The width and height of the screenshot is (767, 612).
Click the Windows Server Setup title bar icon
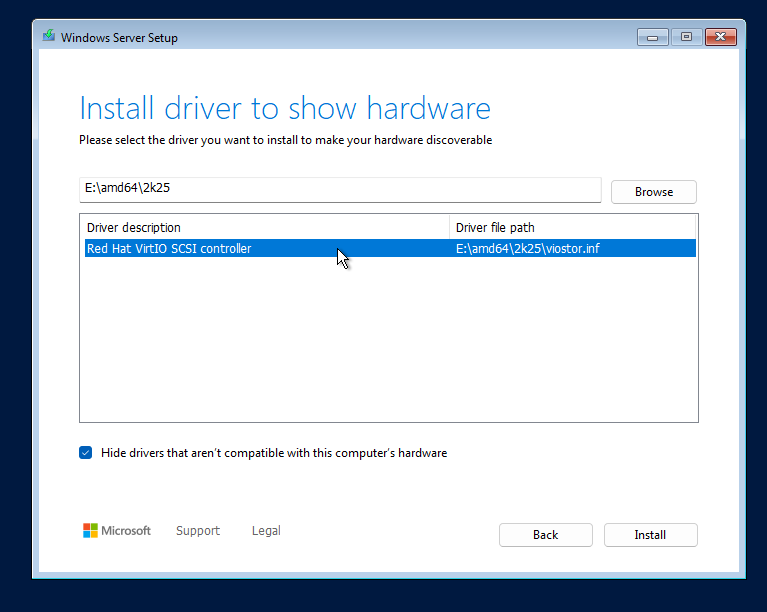[x=48, y=37]
